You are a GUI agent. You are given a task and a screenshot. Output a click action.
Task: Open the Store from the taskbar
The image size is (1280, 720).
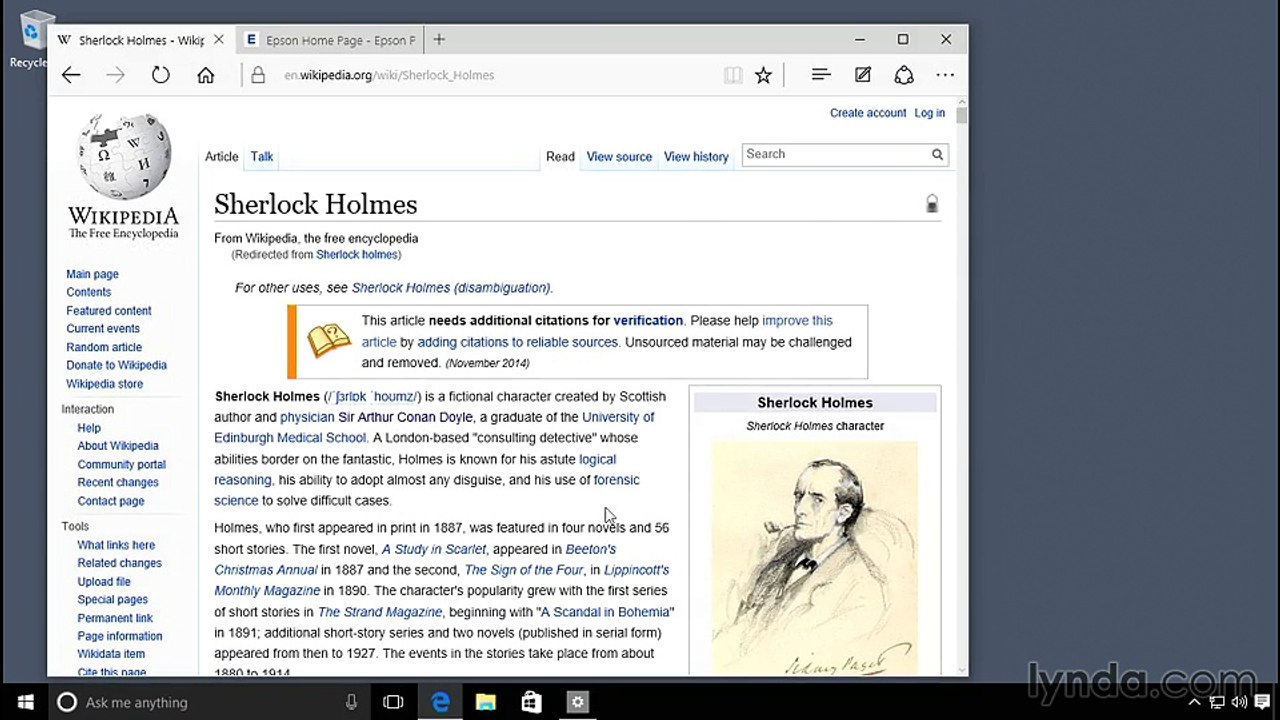click(531, 702)
